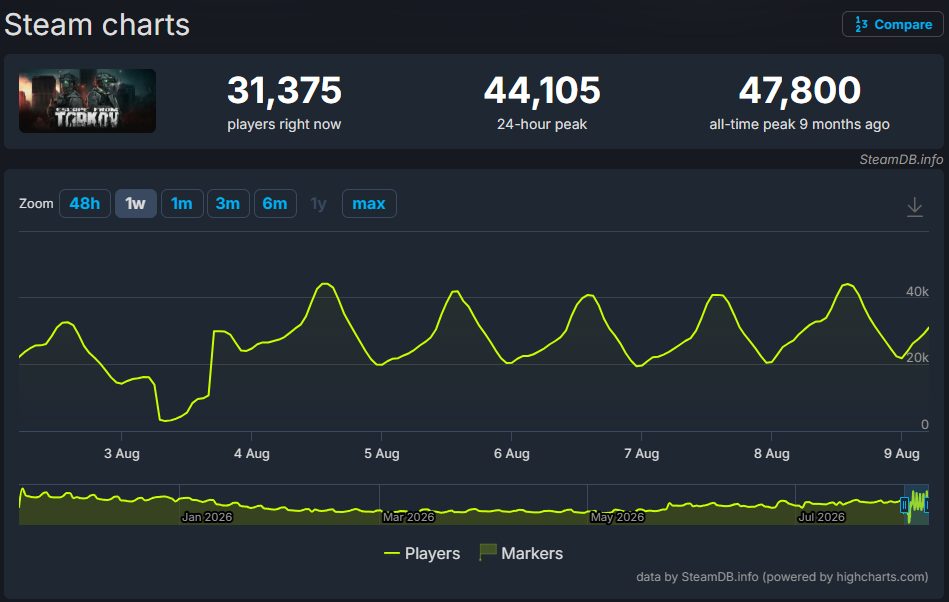This screenshot has width=949, height=602.
Task: Set chart zoom to 48h
Action: click(85, 203)
